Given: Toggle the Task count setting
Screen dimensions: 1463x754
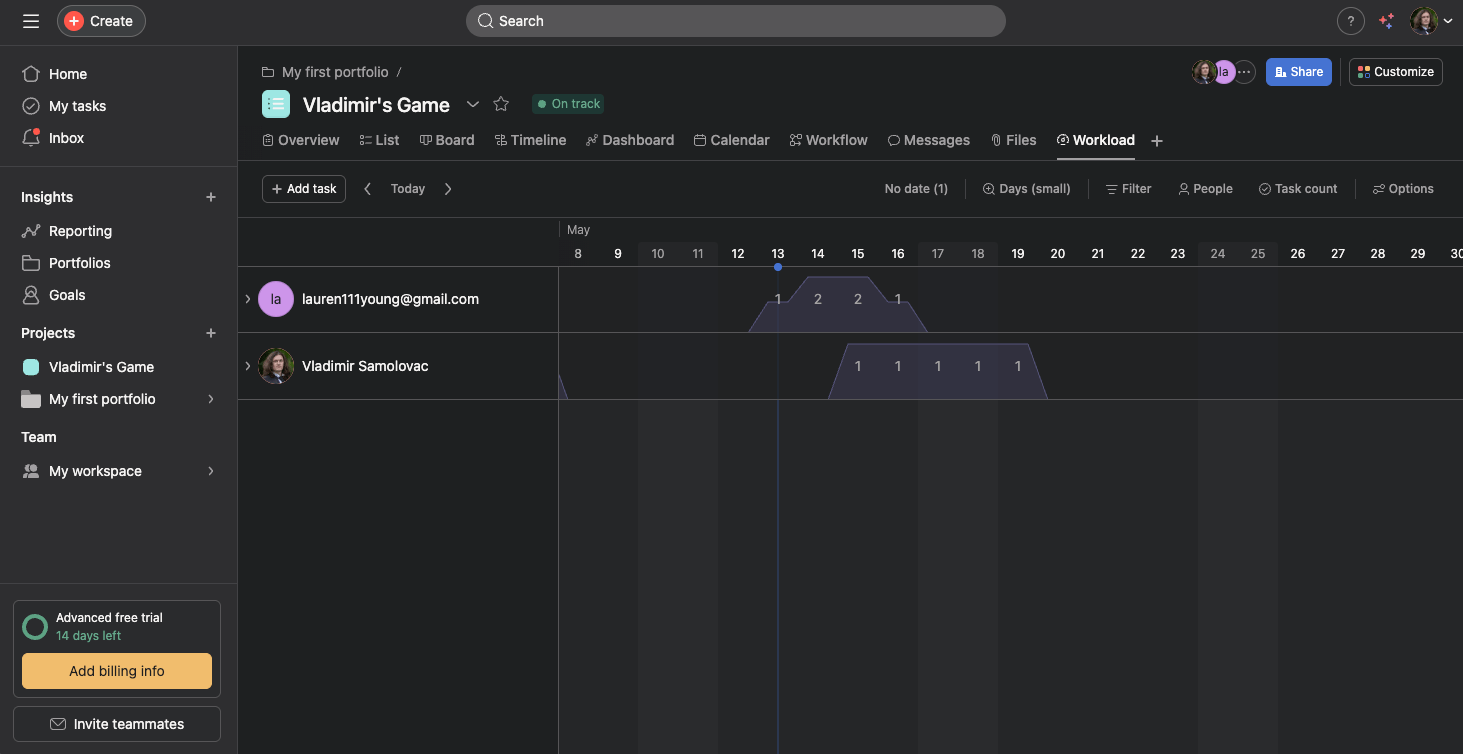Looking at the screenshot, I should click(x=1297, y=189).
